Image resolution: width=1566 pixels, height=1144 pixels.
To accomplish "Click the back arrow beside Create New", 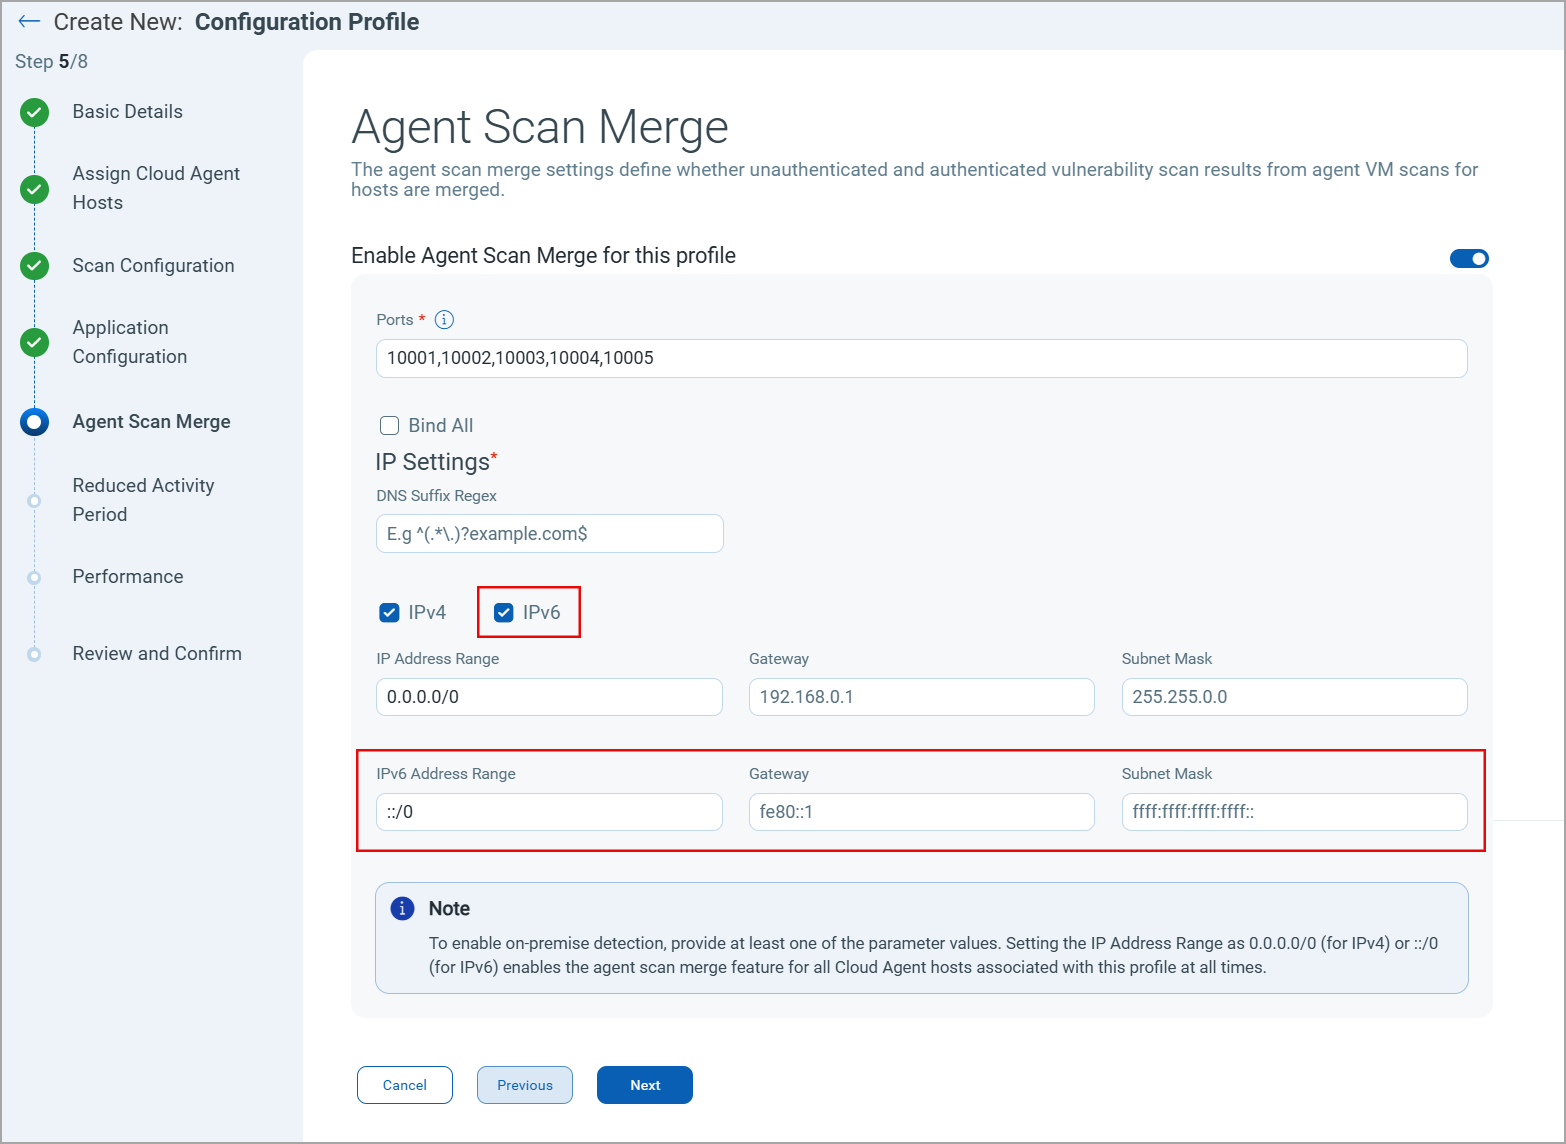I will [x=29, y=22].
